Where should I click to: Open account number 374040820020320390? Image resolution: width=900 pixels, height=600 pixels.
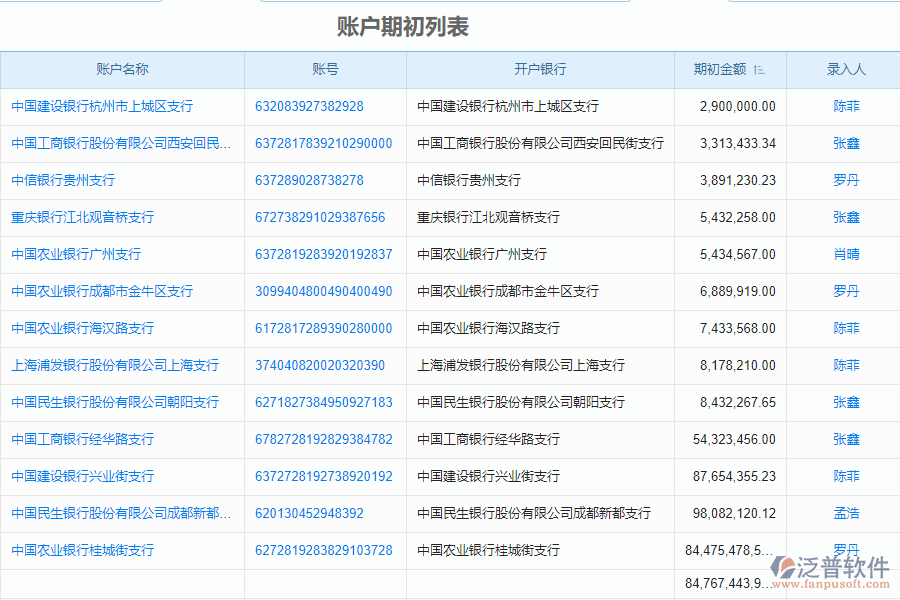click(x=320, y=365)
